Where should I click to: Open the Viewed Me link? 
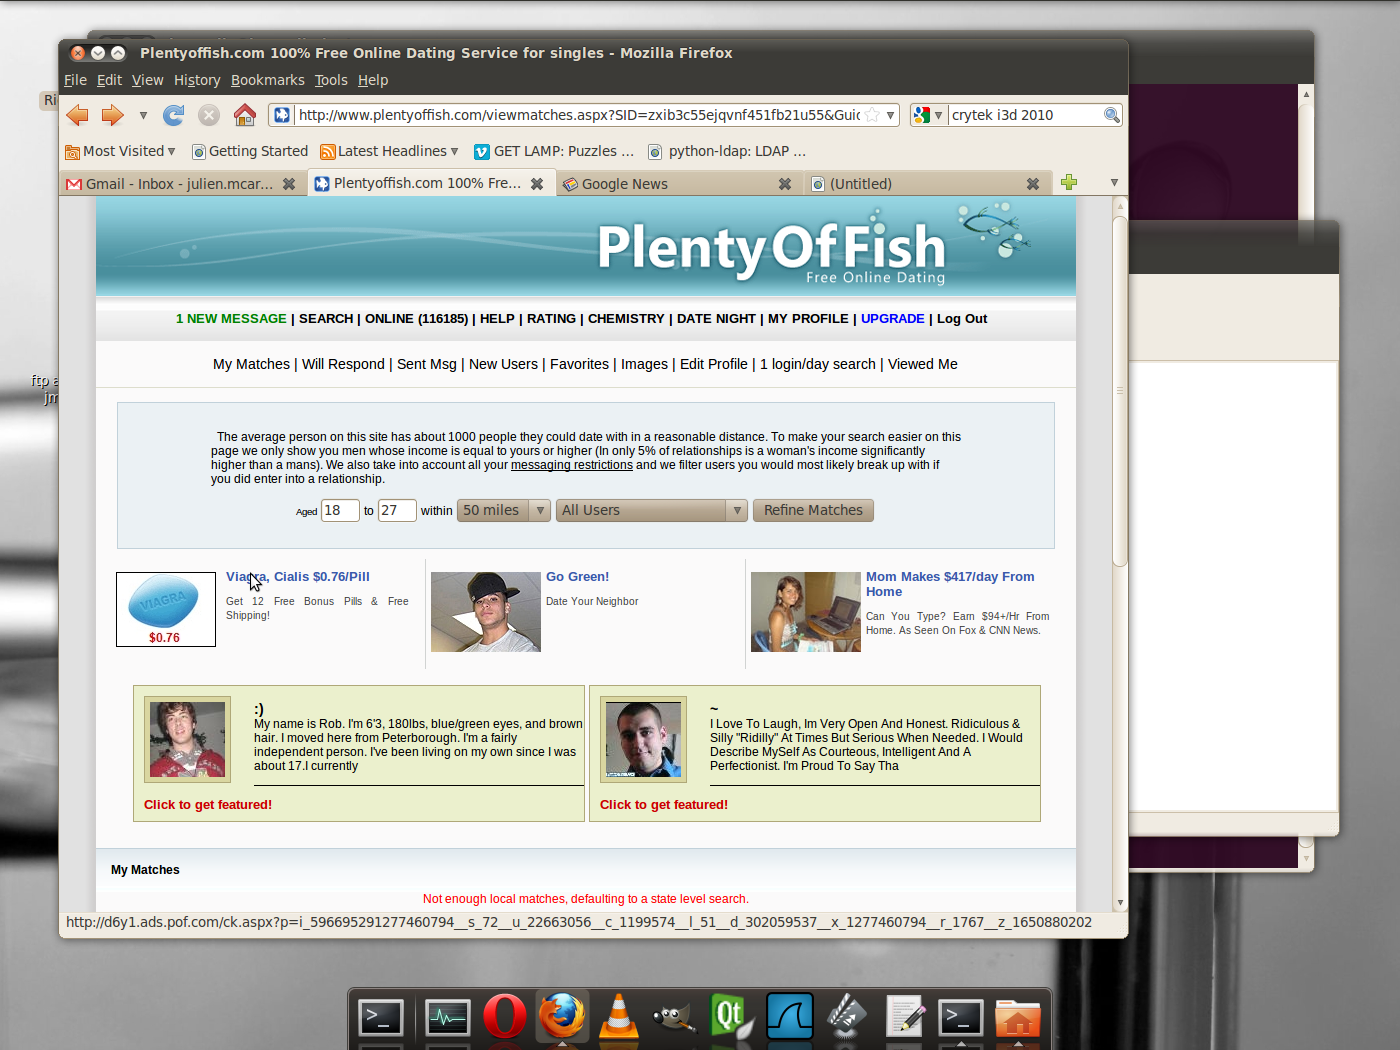(923, 364)
